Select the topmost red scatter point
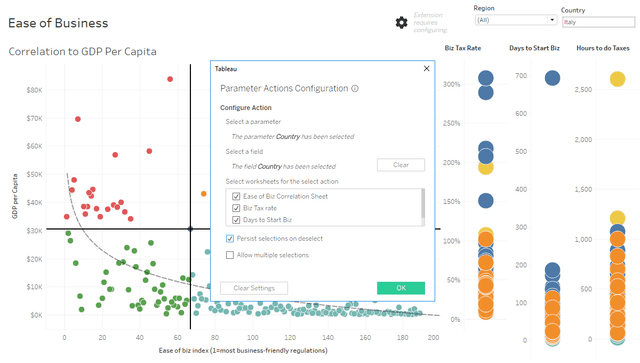The width and height of the screenshot is (640, 363). (x=170, y=79)
